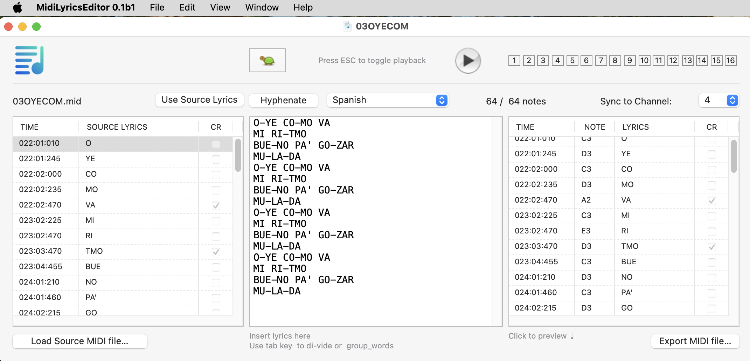Select source row 022:01:010 O
750x361 pixels.
(123, 143)
